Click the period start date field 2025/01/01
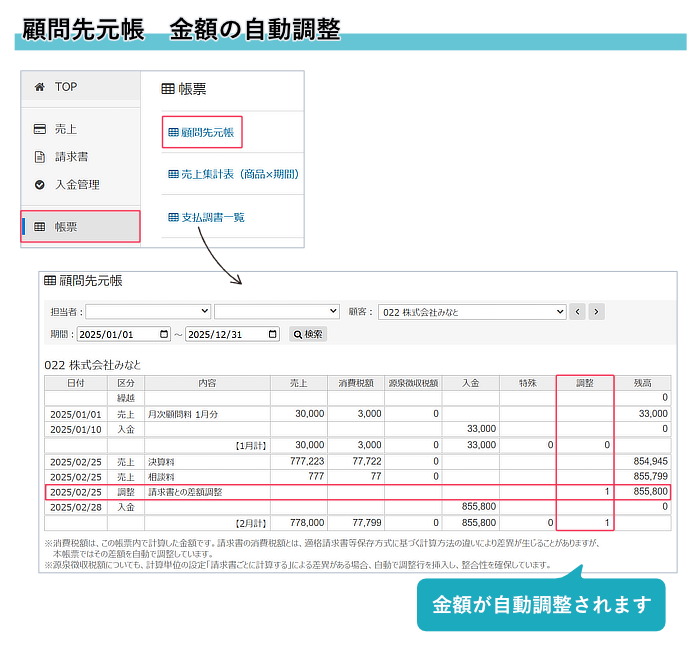Image resolution: width=700 pixels, height=650 pixels. (116, 334)
